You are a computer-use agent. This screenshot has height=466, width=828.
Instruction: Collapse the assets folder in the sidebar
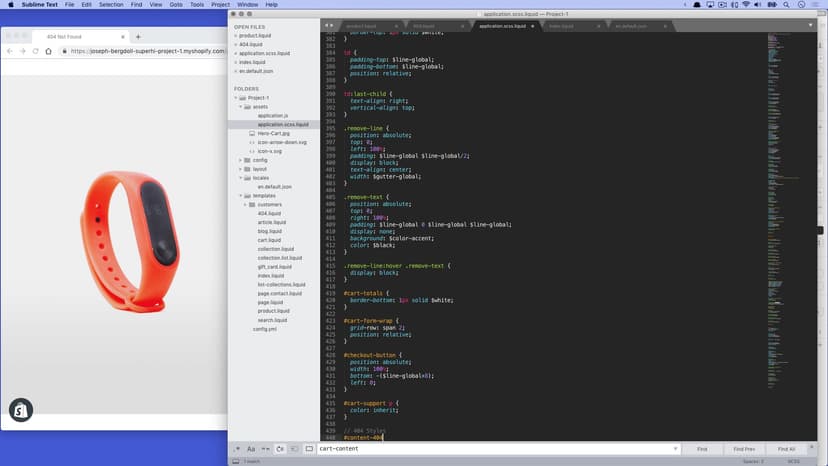240,107
